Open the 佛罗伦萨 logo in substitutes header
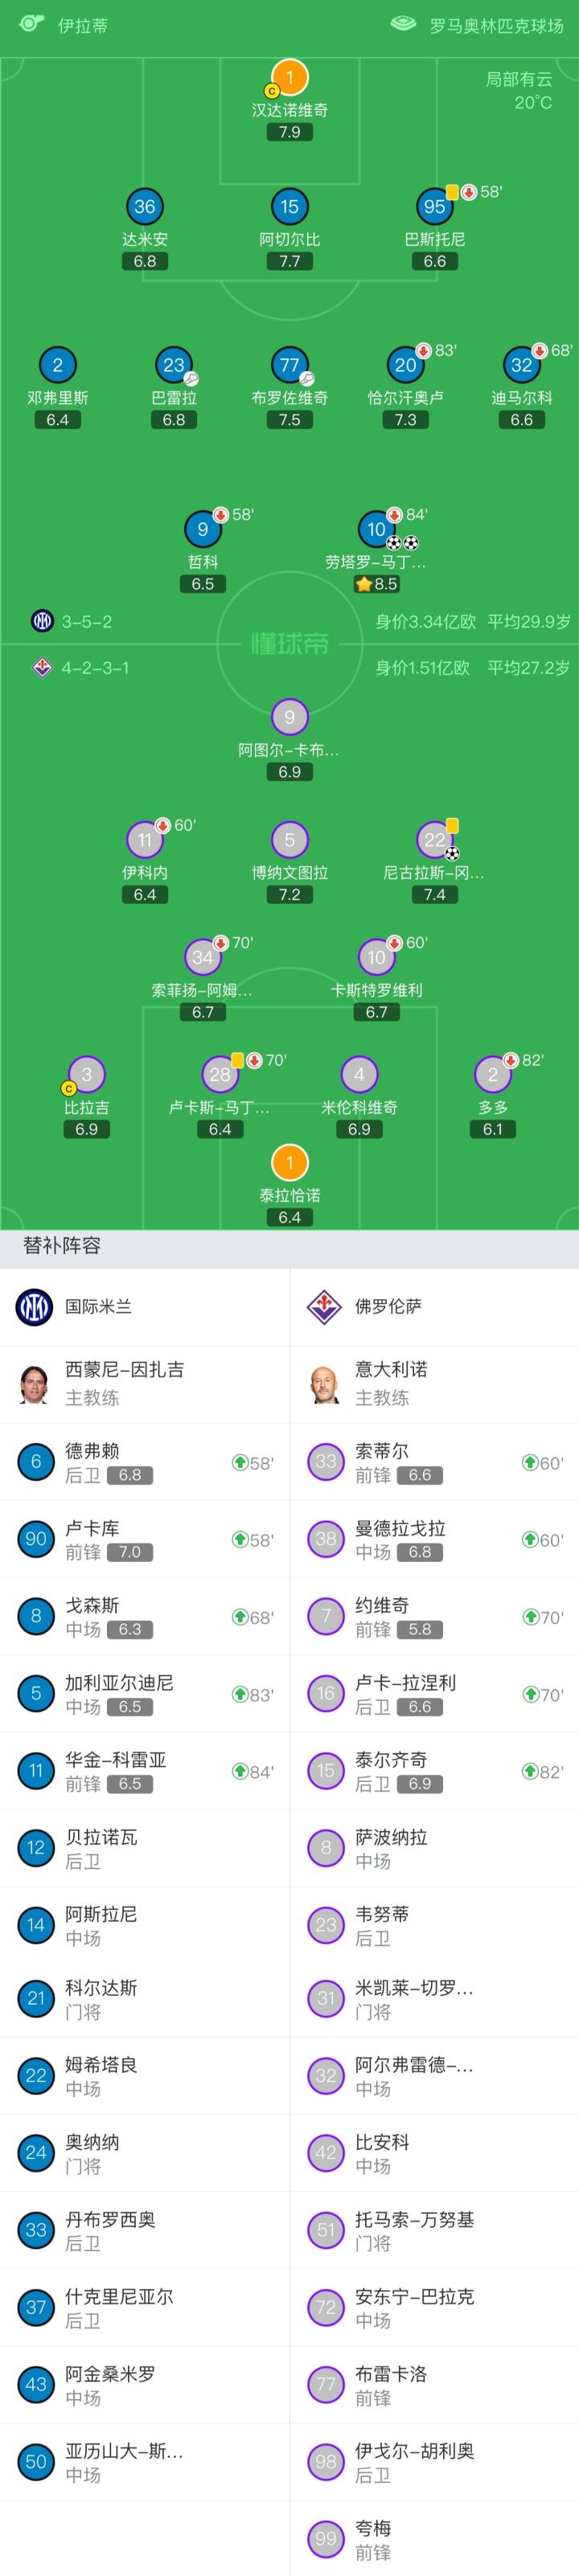 pos(324,1307)
